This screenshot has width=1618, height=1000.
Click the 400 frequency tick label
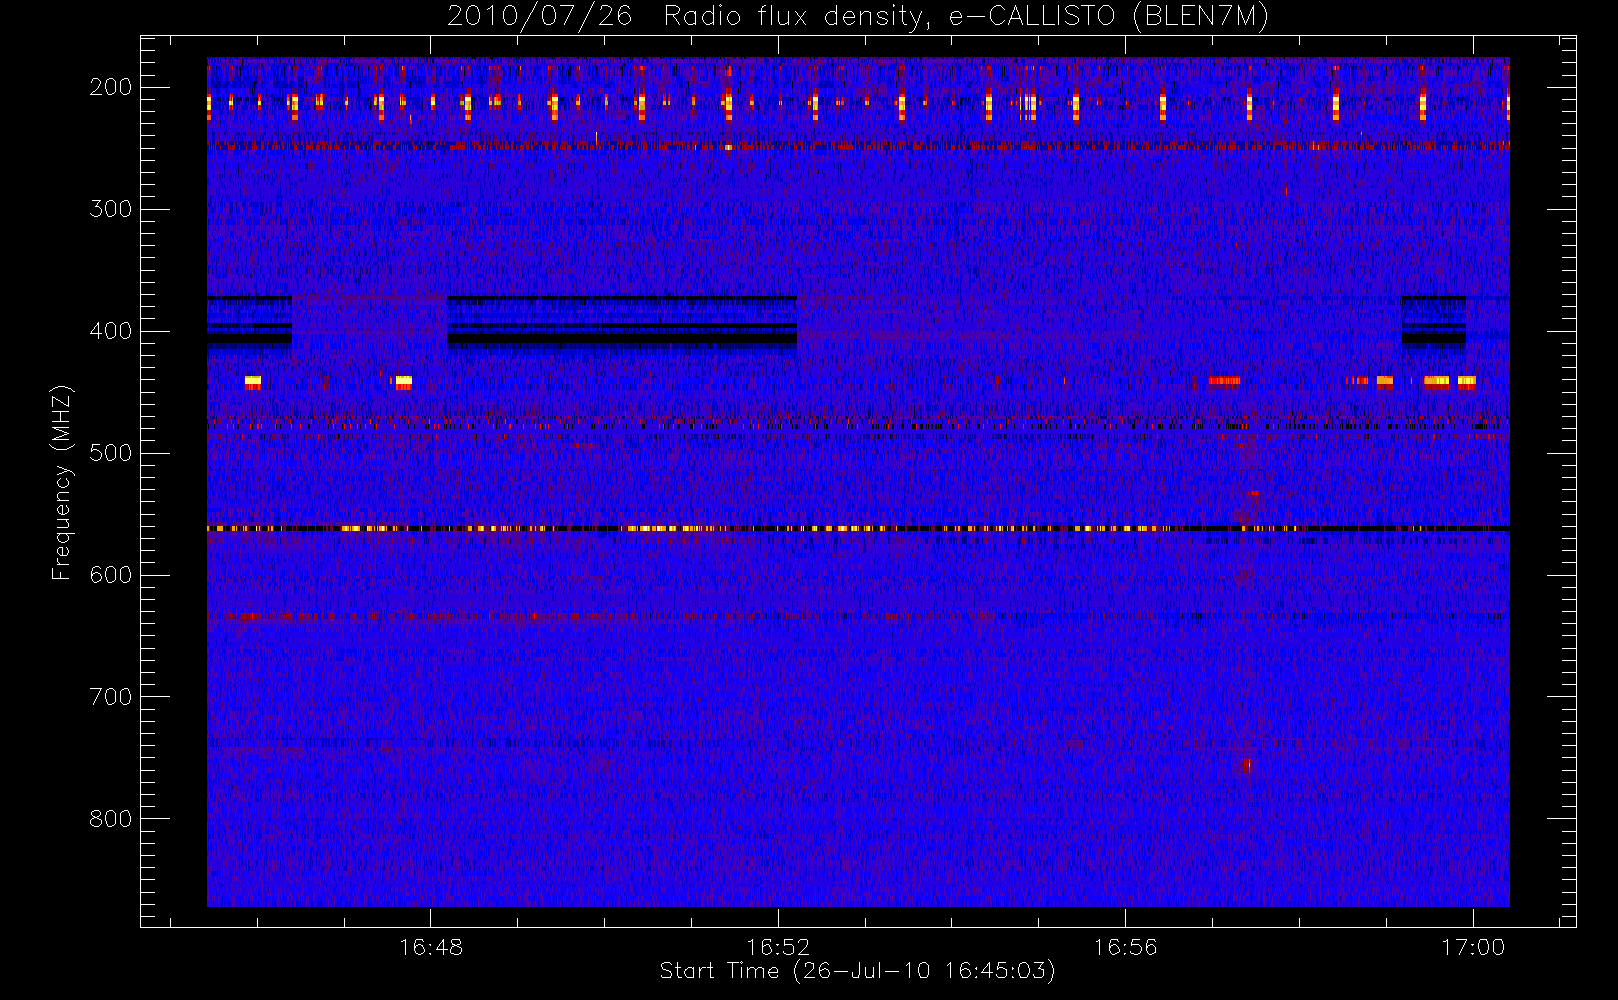coord(110,331)
